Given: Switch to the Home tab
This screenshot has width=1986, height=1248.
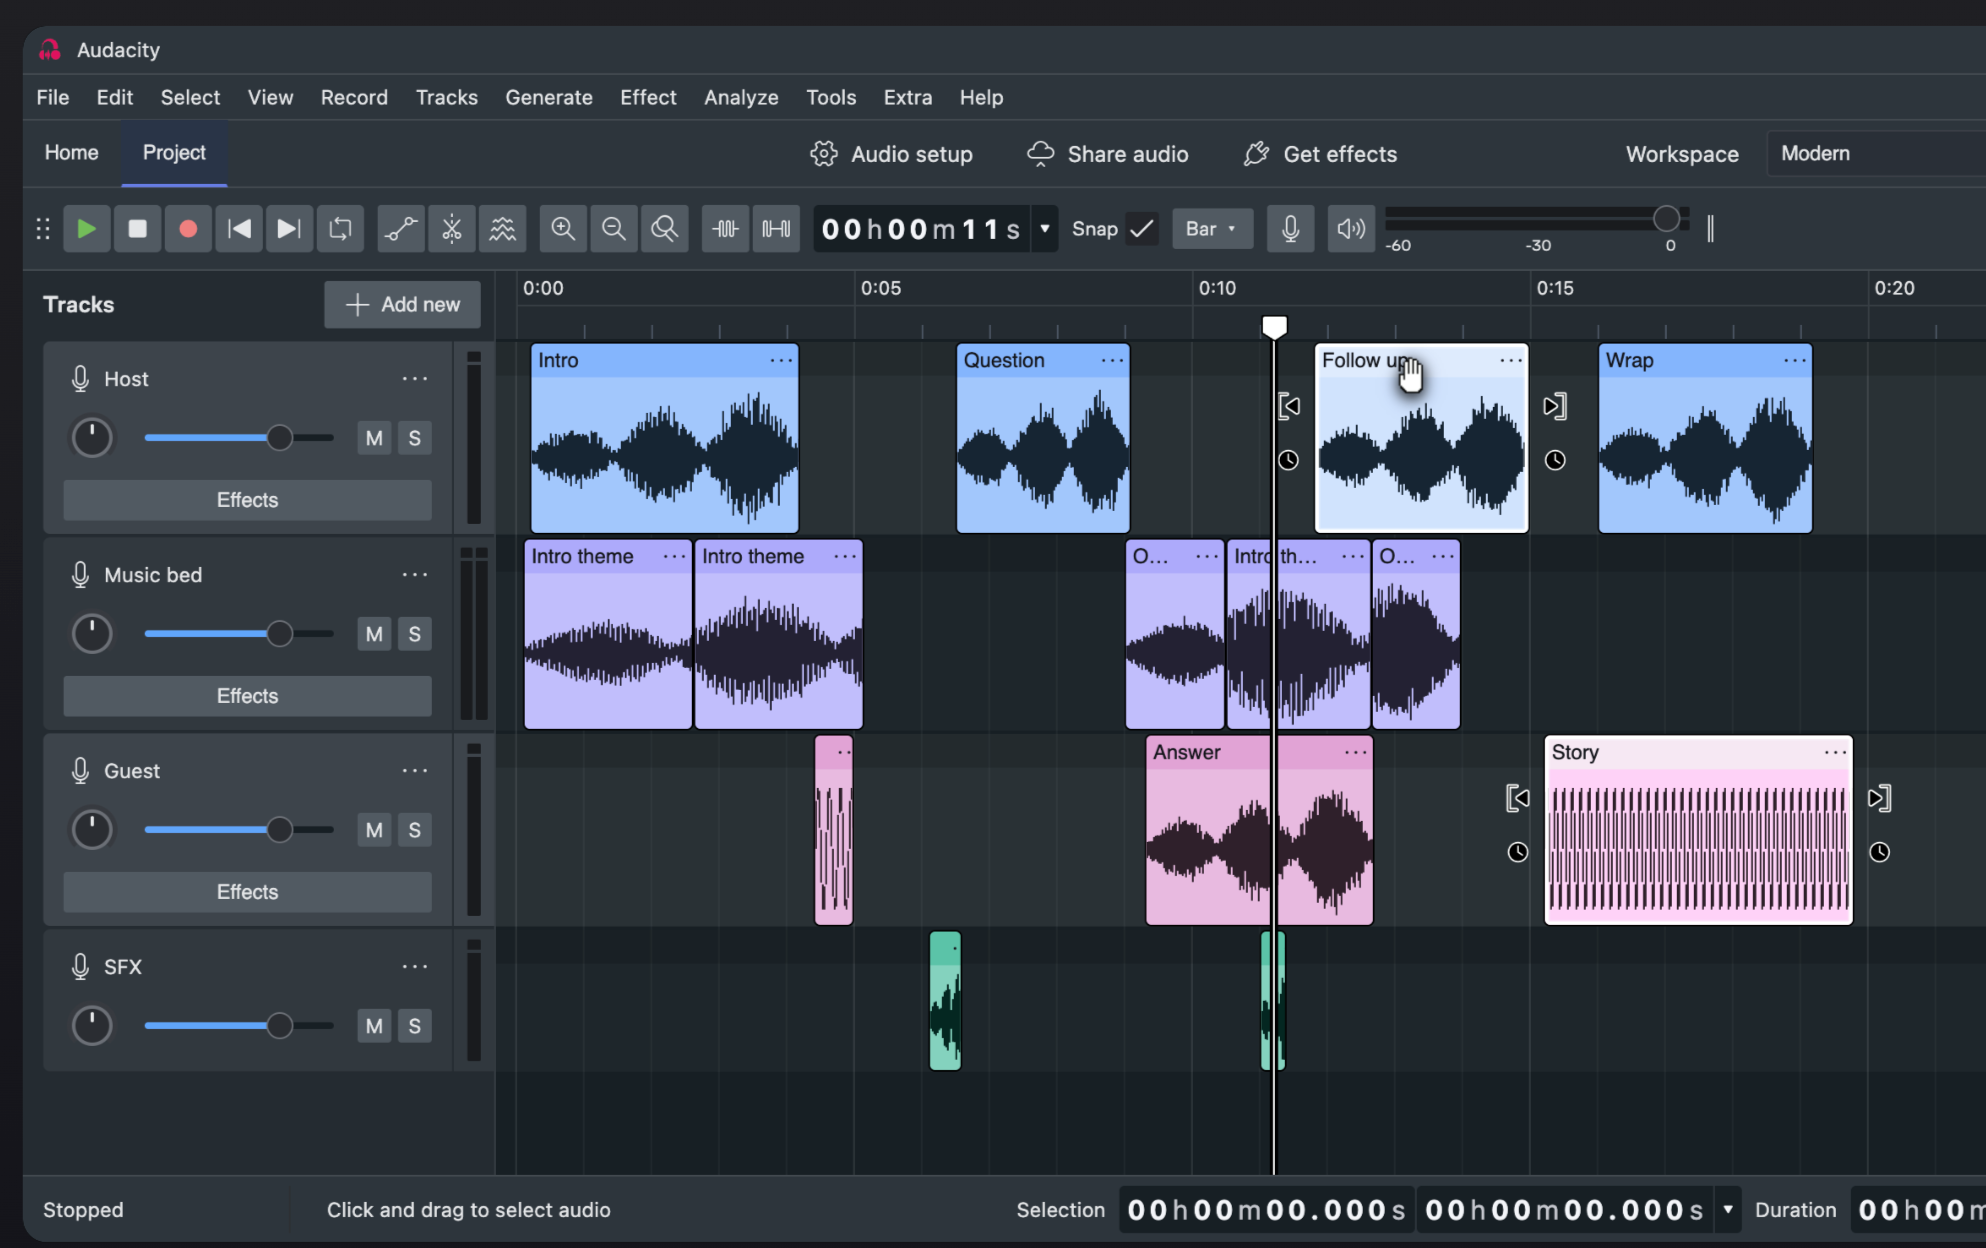Looking at the screenshot, I should (72, 153).
